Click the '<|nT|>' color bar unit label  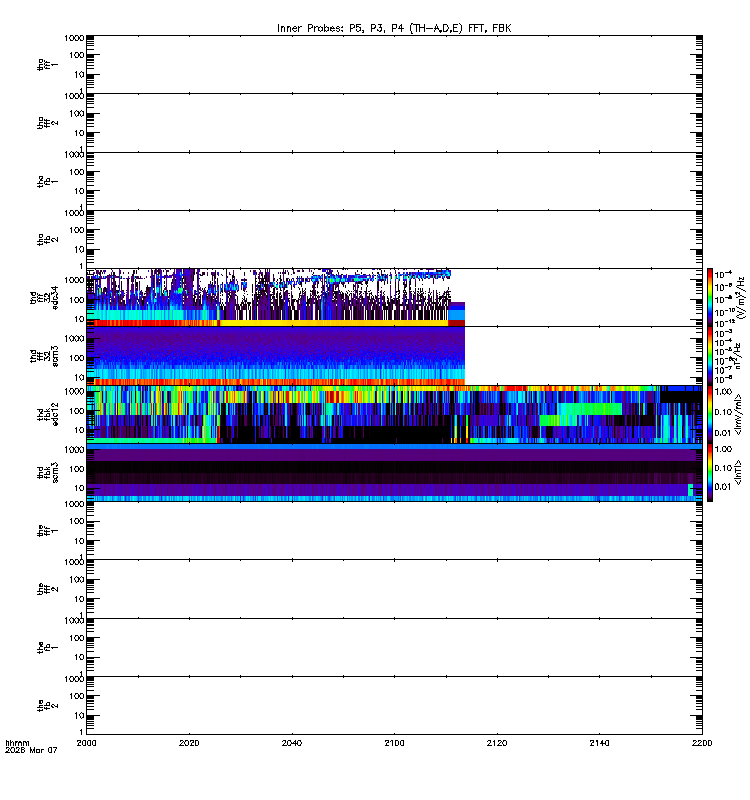coord(738,472)
